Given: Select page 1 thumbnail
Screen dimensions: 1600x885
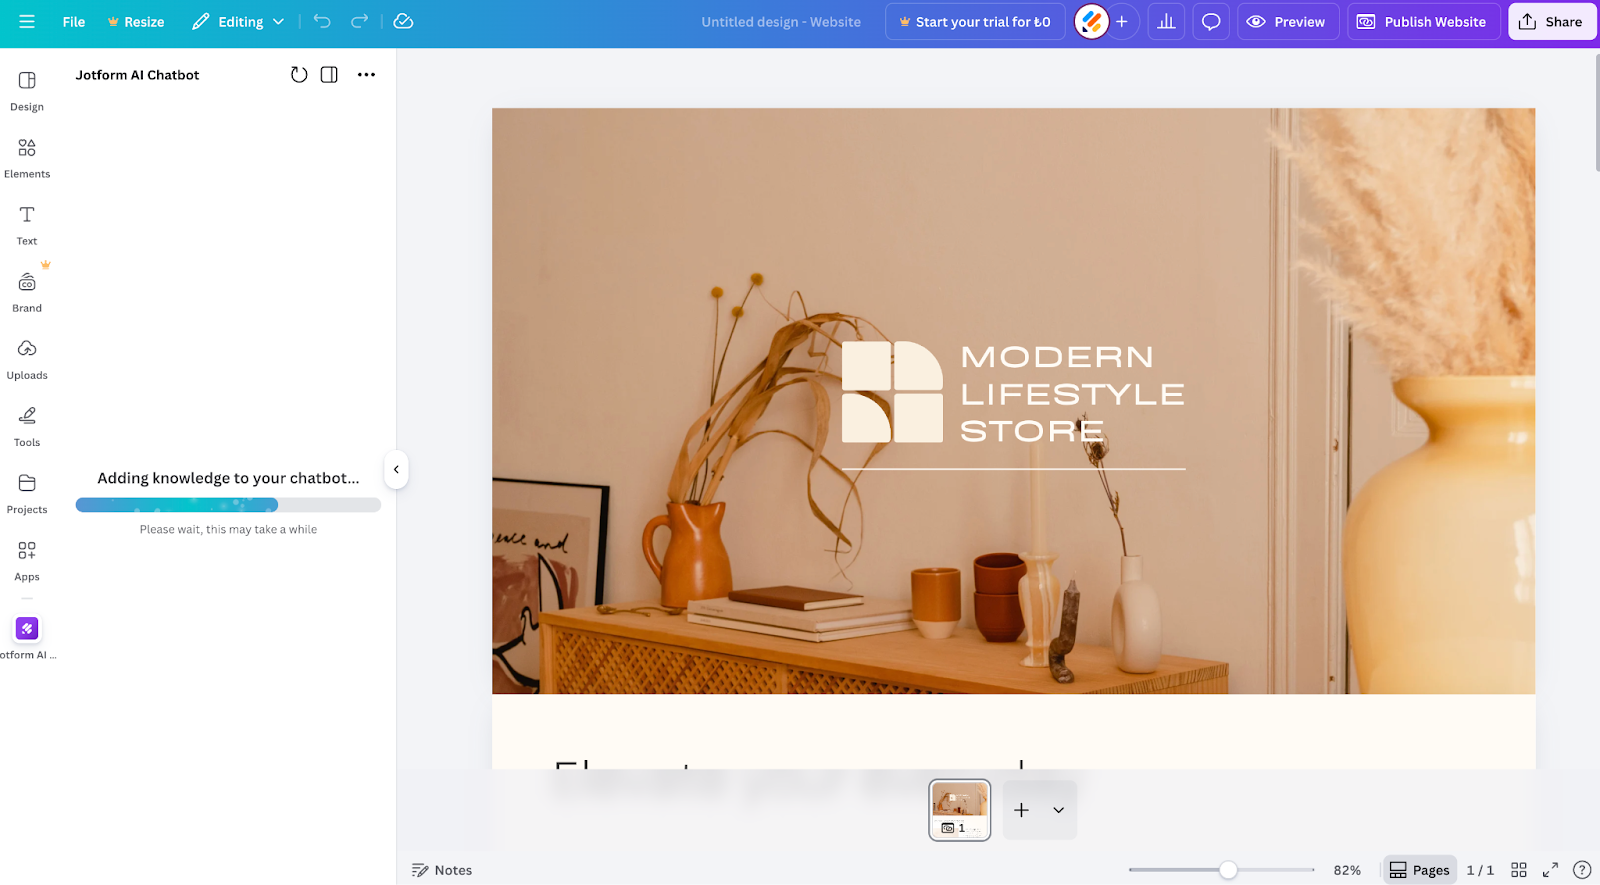Looking at the screenshot, I should tap(960, 810).
